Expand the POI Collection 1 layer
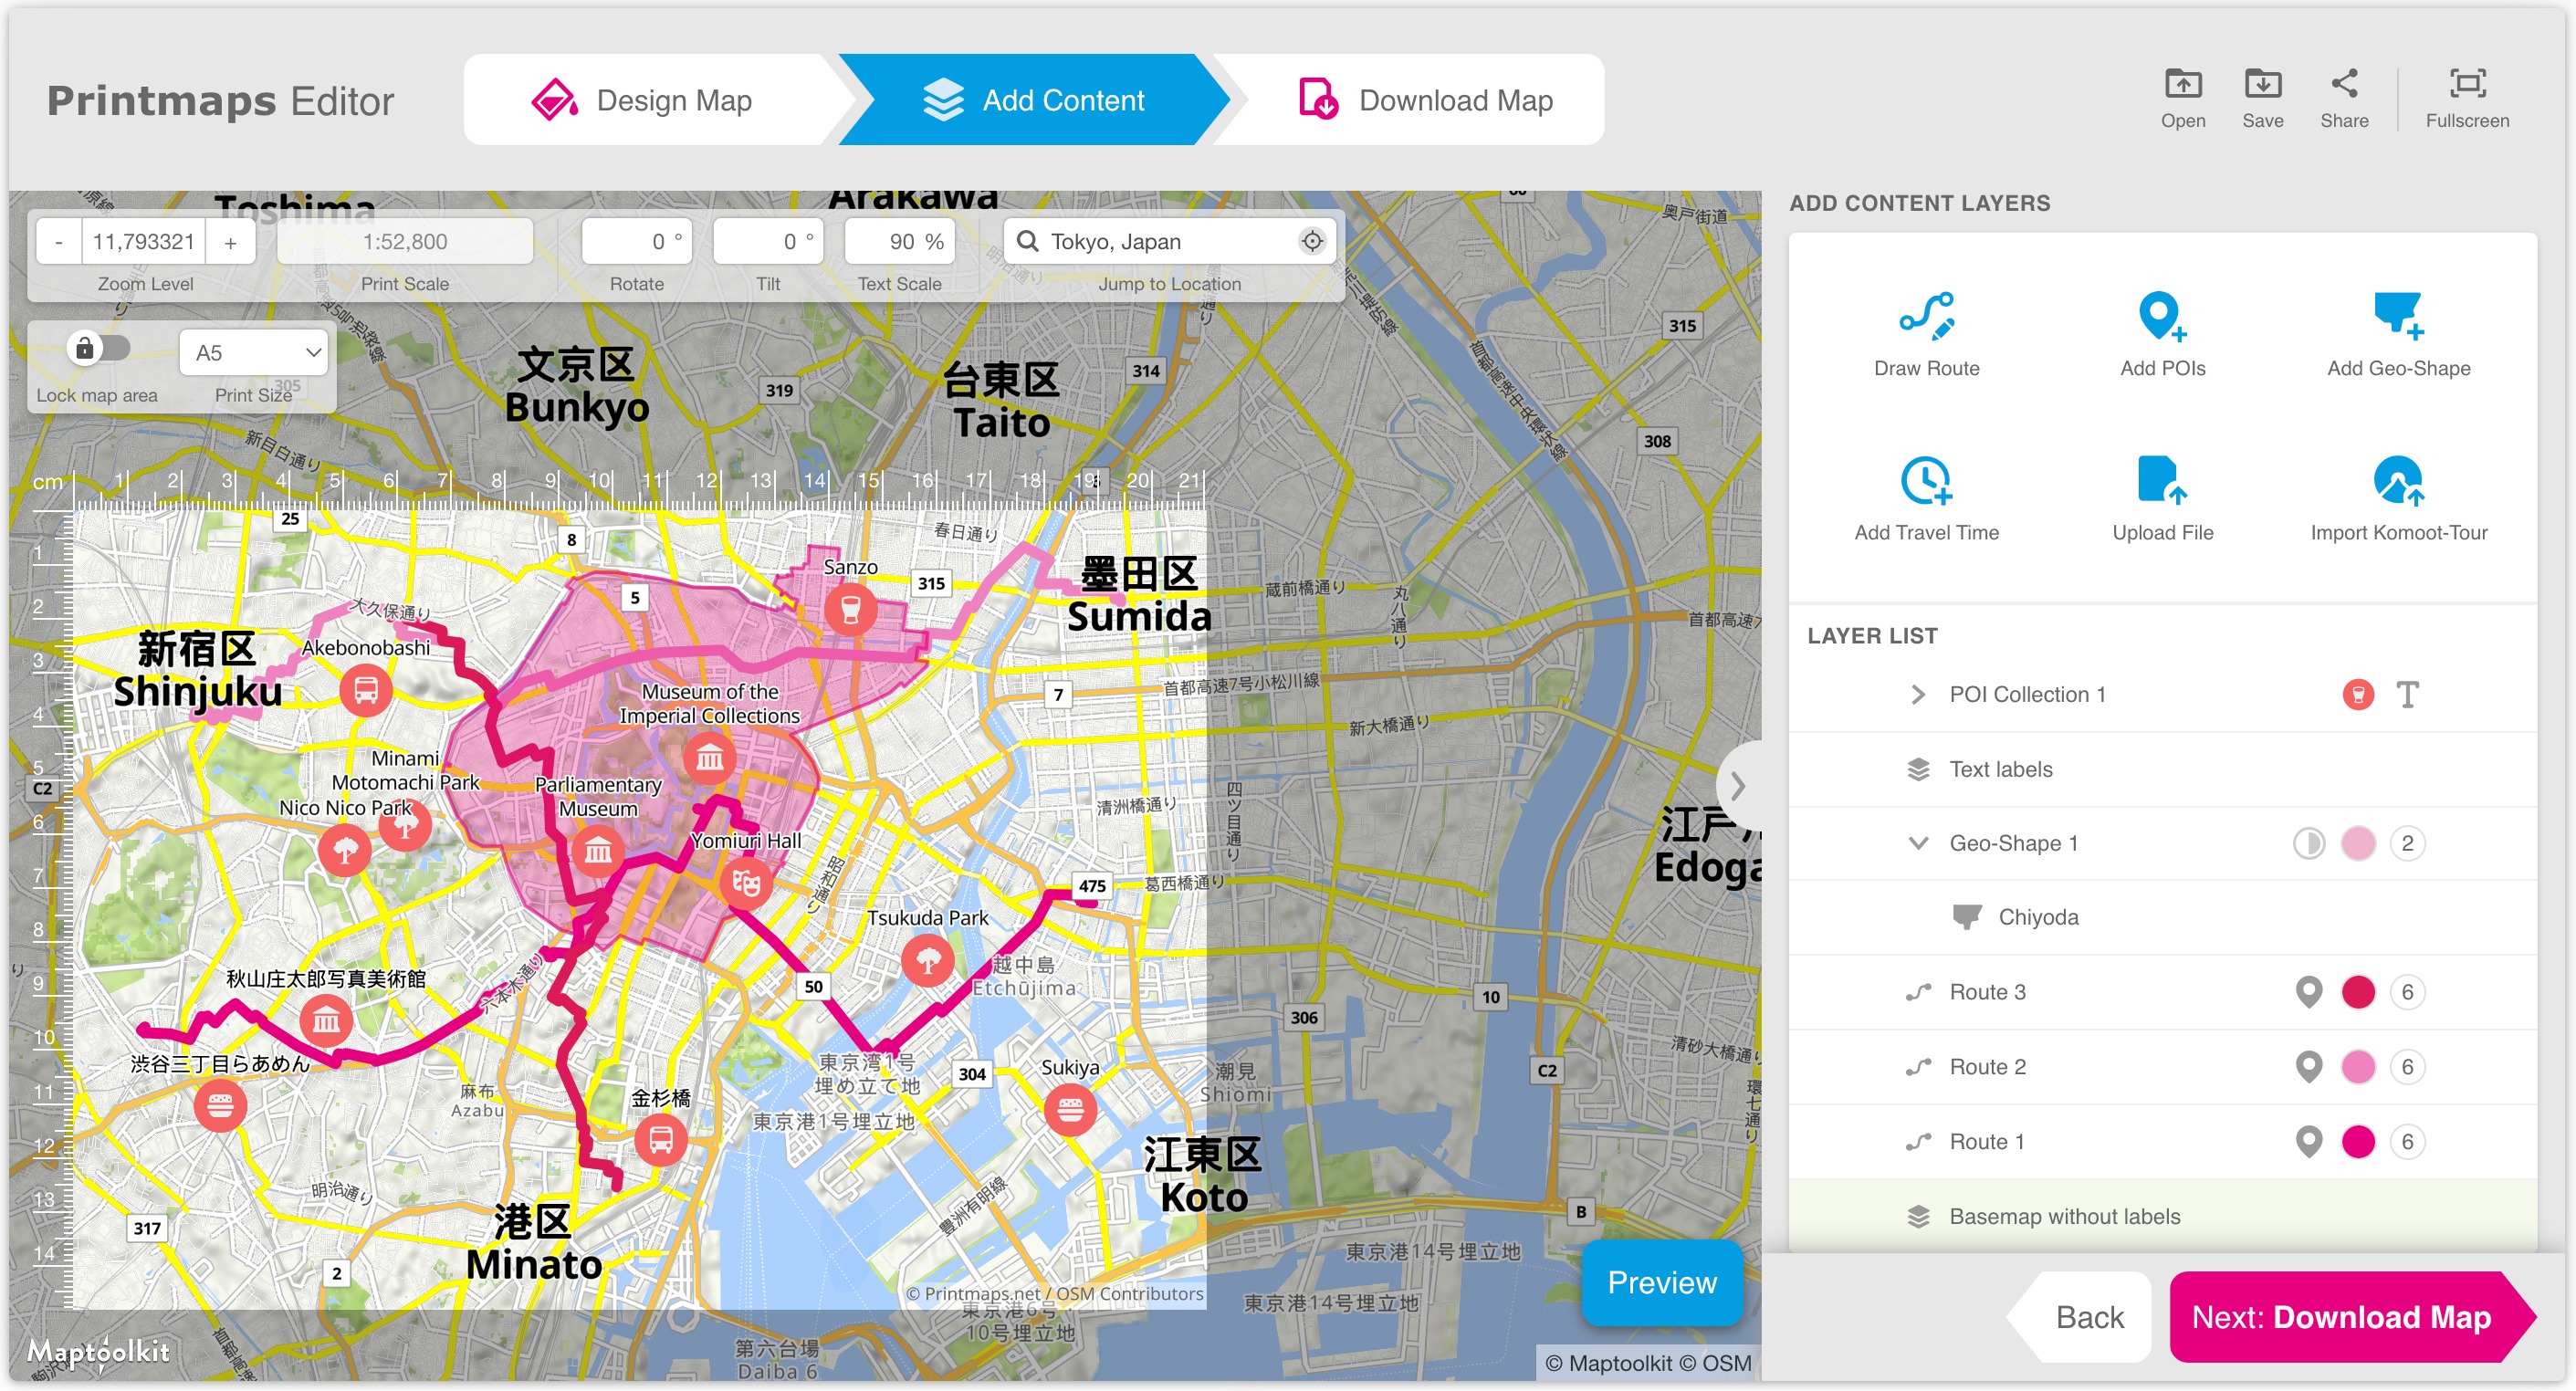Screen dimensions: 2576x1391 [1917, 694]
